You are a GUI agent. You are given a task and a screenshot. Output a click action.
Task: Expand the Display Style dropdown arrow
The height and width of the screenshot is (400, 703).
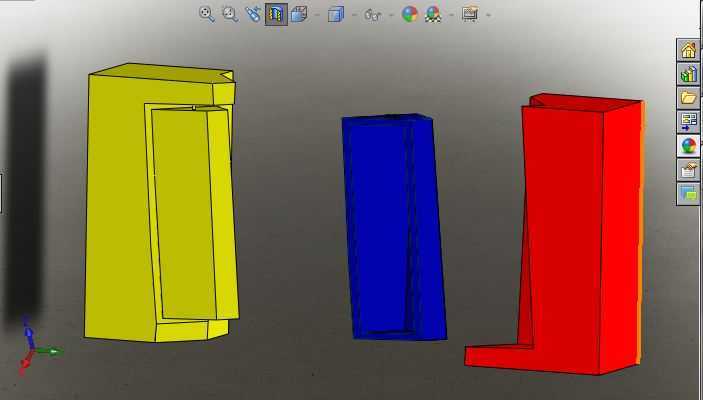pyautogui.click(x=354, y=15)
